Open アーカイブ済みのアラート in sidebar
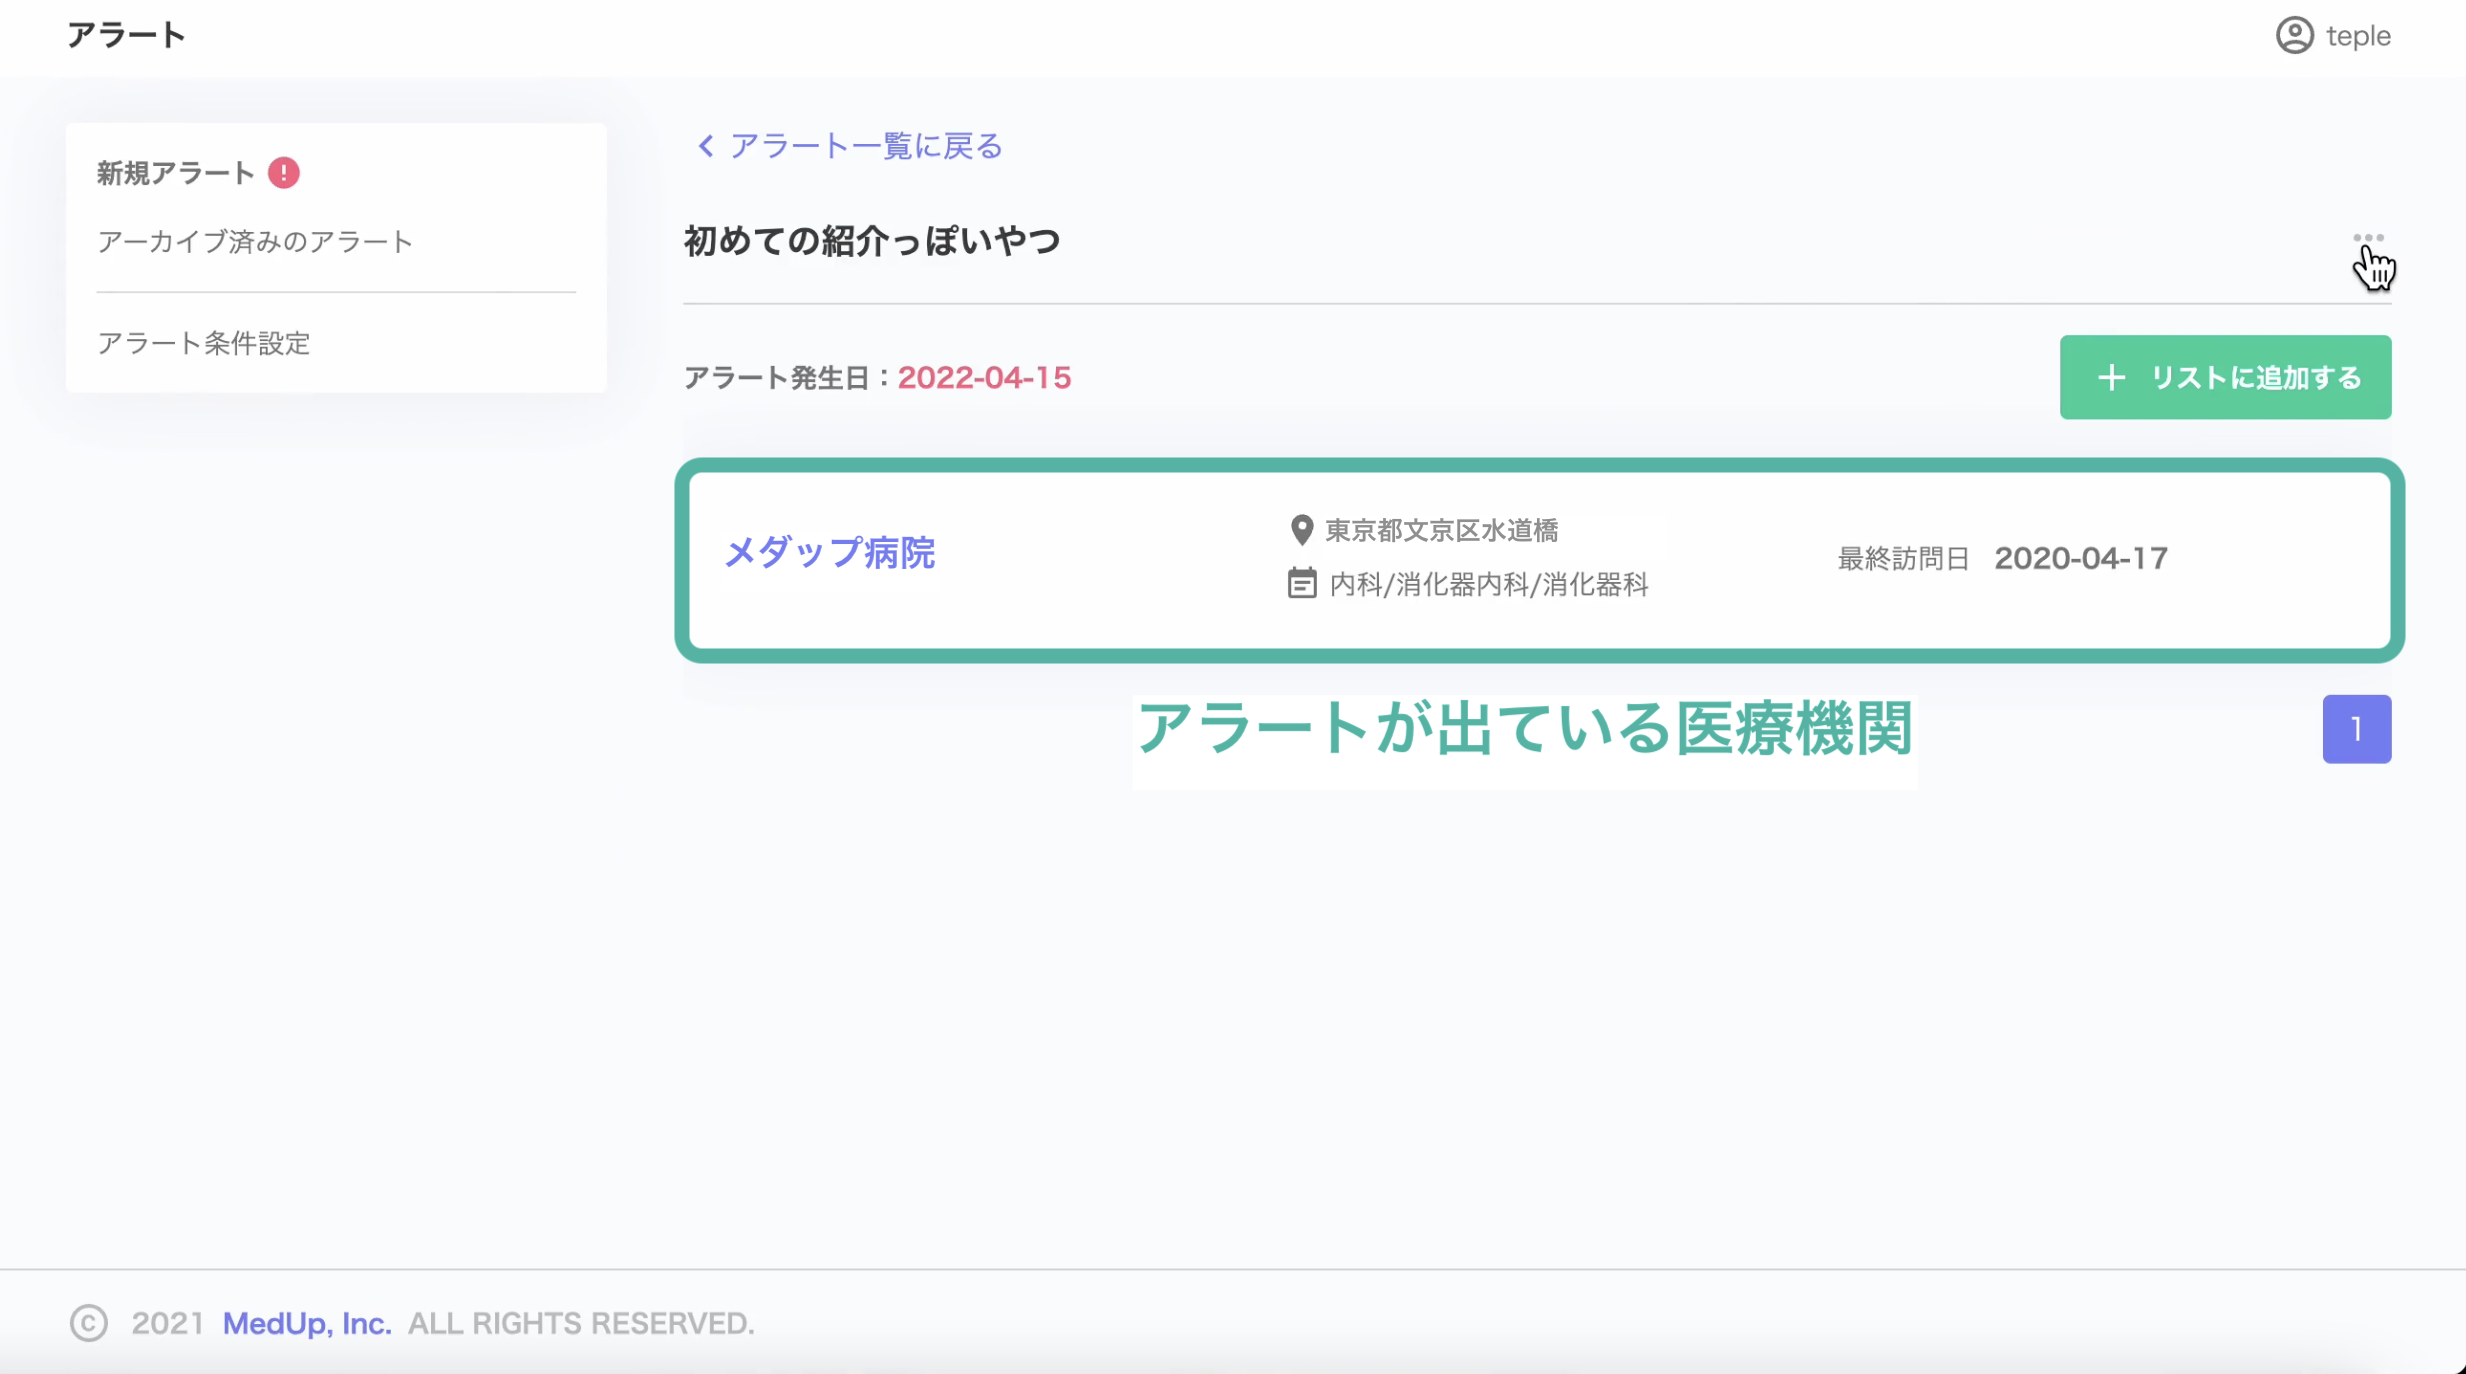2466x1374 pixels. pos(255,242)
